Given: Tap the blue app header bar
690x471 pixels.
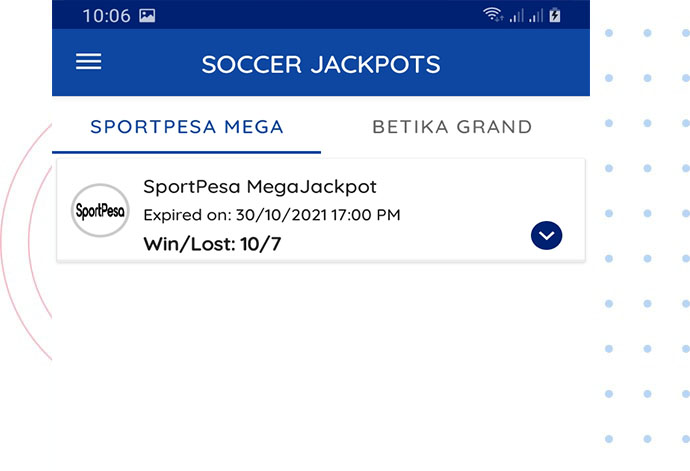Looking at the screenshot, I should [x=321, y=62].
